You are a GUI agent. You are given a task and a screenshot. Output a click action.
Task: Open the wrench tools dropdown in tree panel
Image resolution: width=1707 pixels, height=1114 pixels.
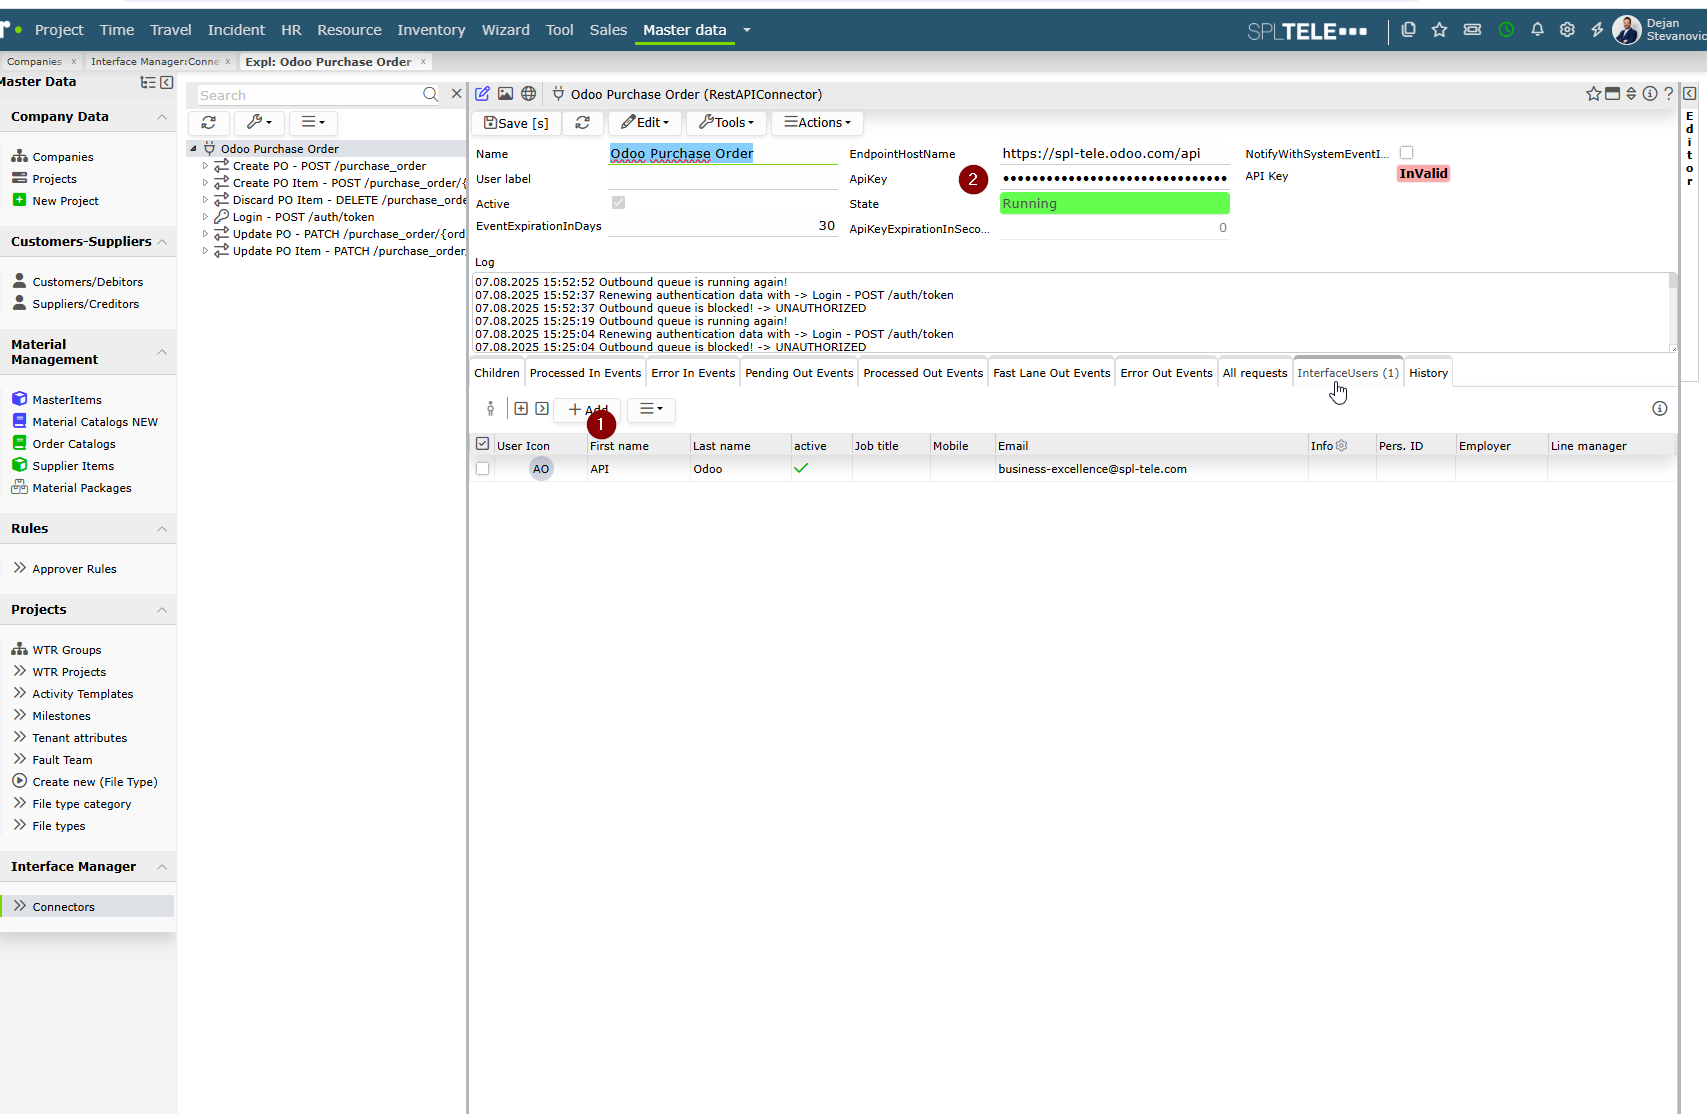coord(259,122)
